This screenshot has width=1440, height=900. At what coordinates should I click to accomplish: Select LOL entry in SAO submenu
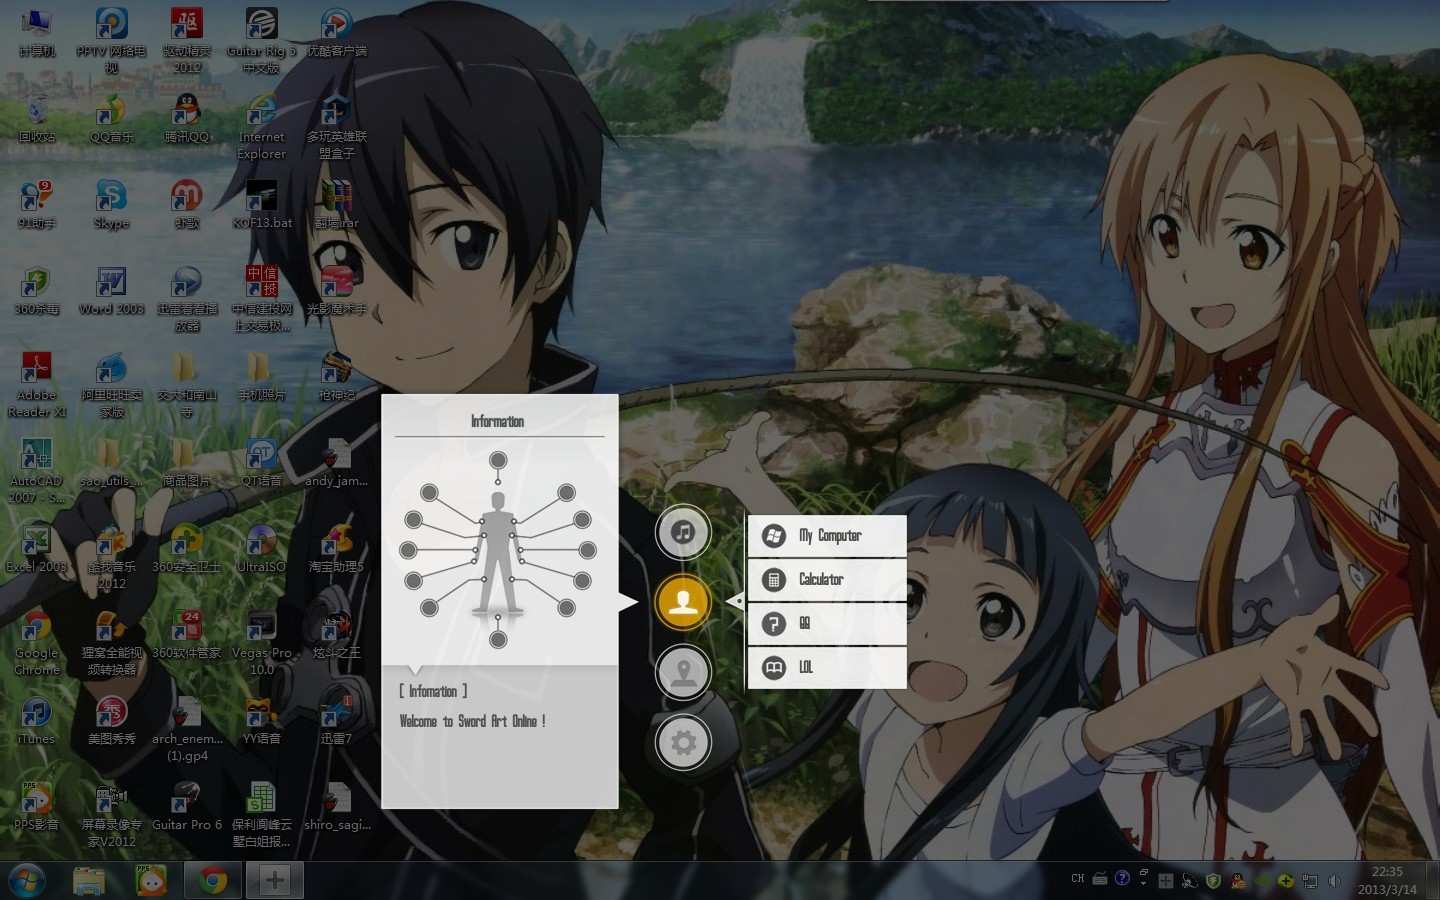coord(827,667)
